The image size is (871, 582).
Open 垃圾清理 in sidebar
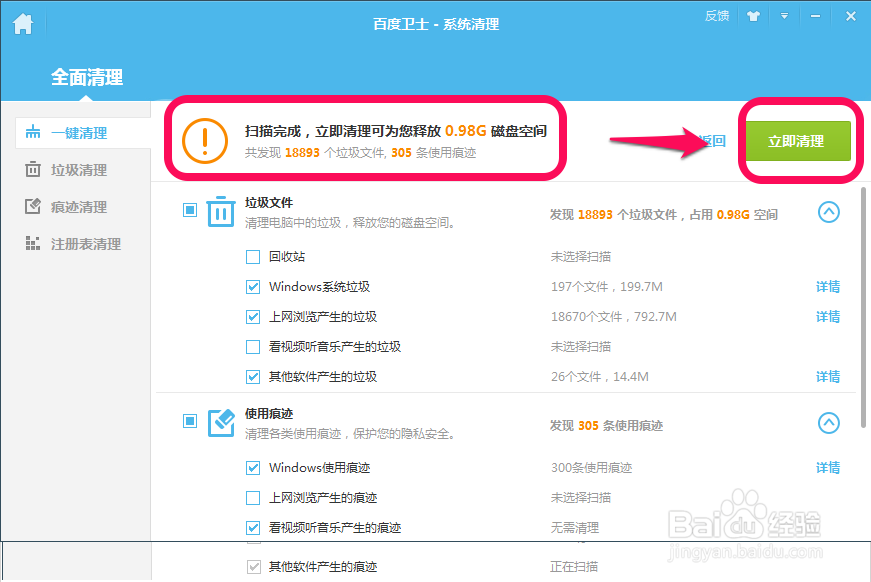[x=79, y=170]
